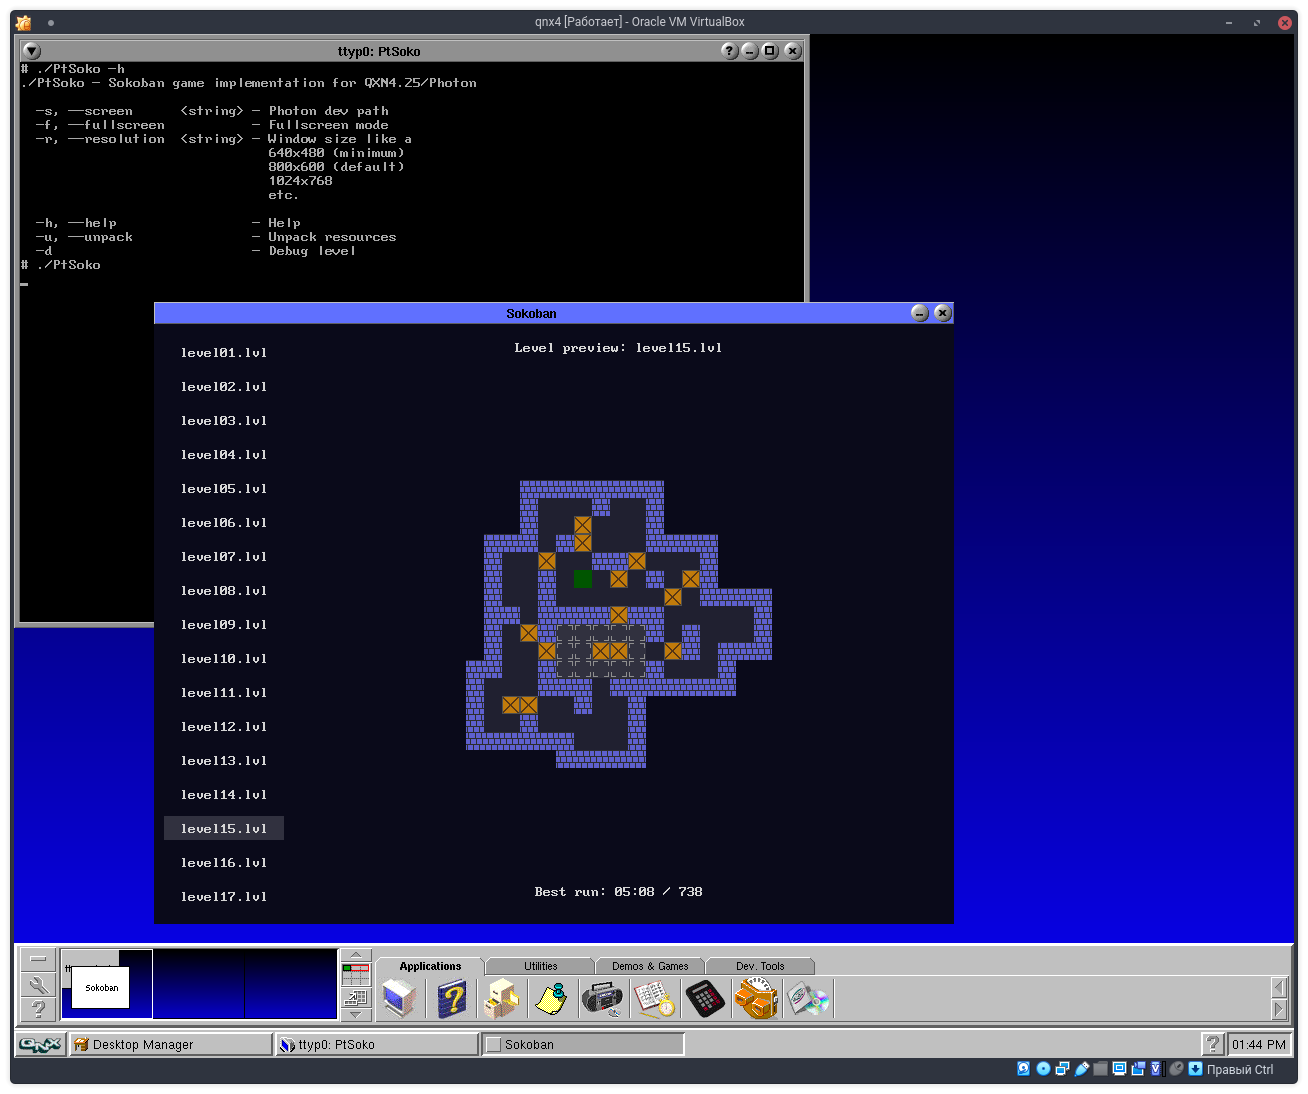Select level05.lvl in the level list
Image resolution: width=1308 pixels, height=1094 pixels.
click(x=224, y=489)
